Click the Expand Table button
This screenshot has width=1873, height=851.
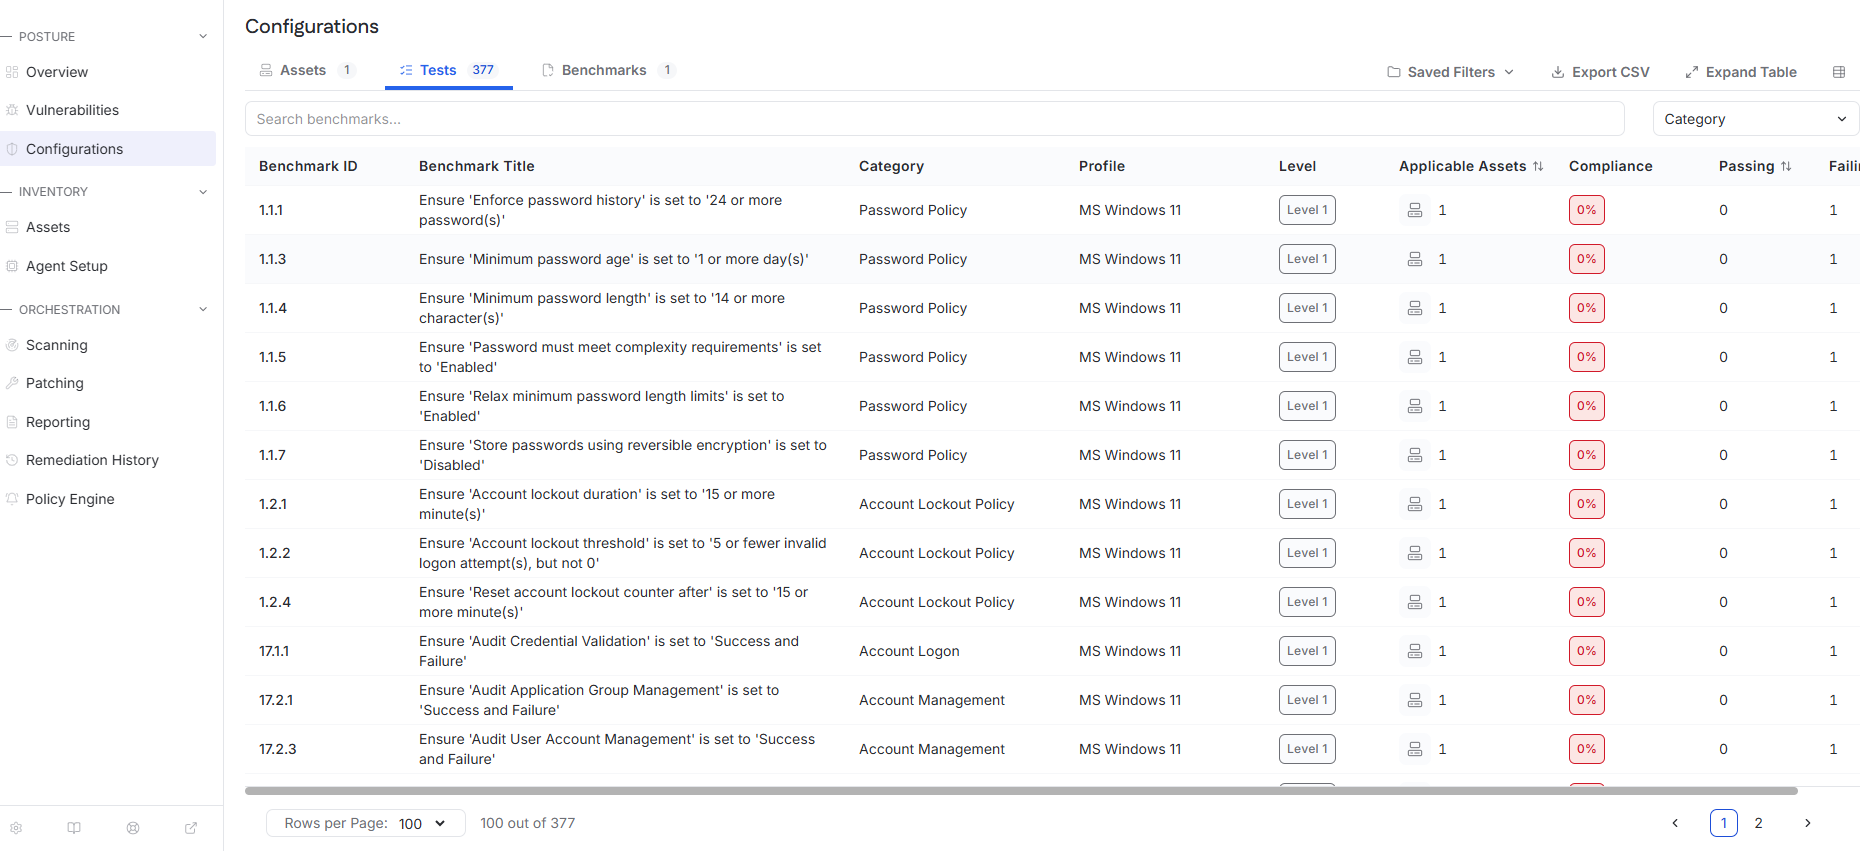click(x=1741, y=72)
